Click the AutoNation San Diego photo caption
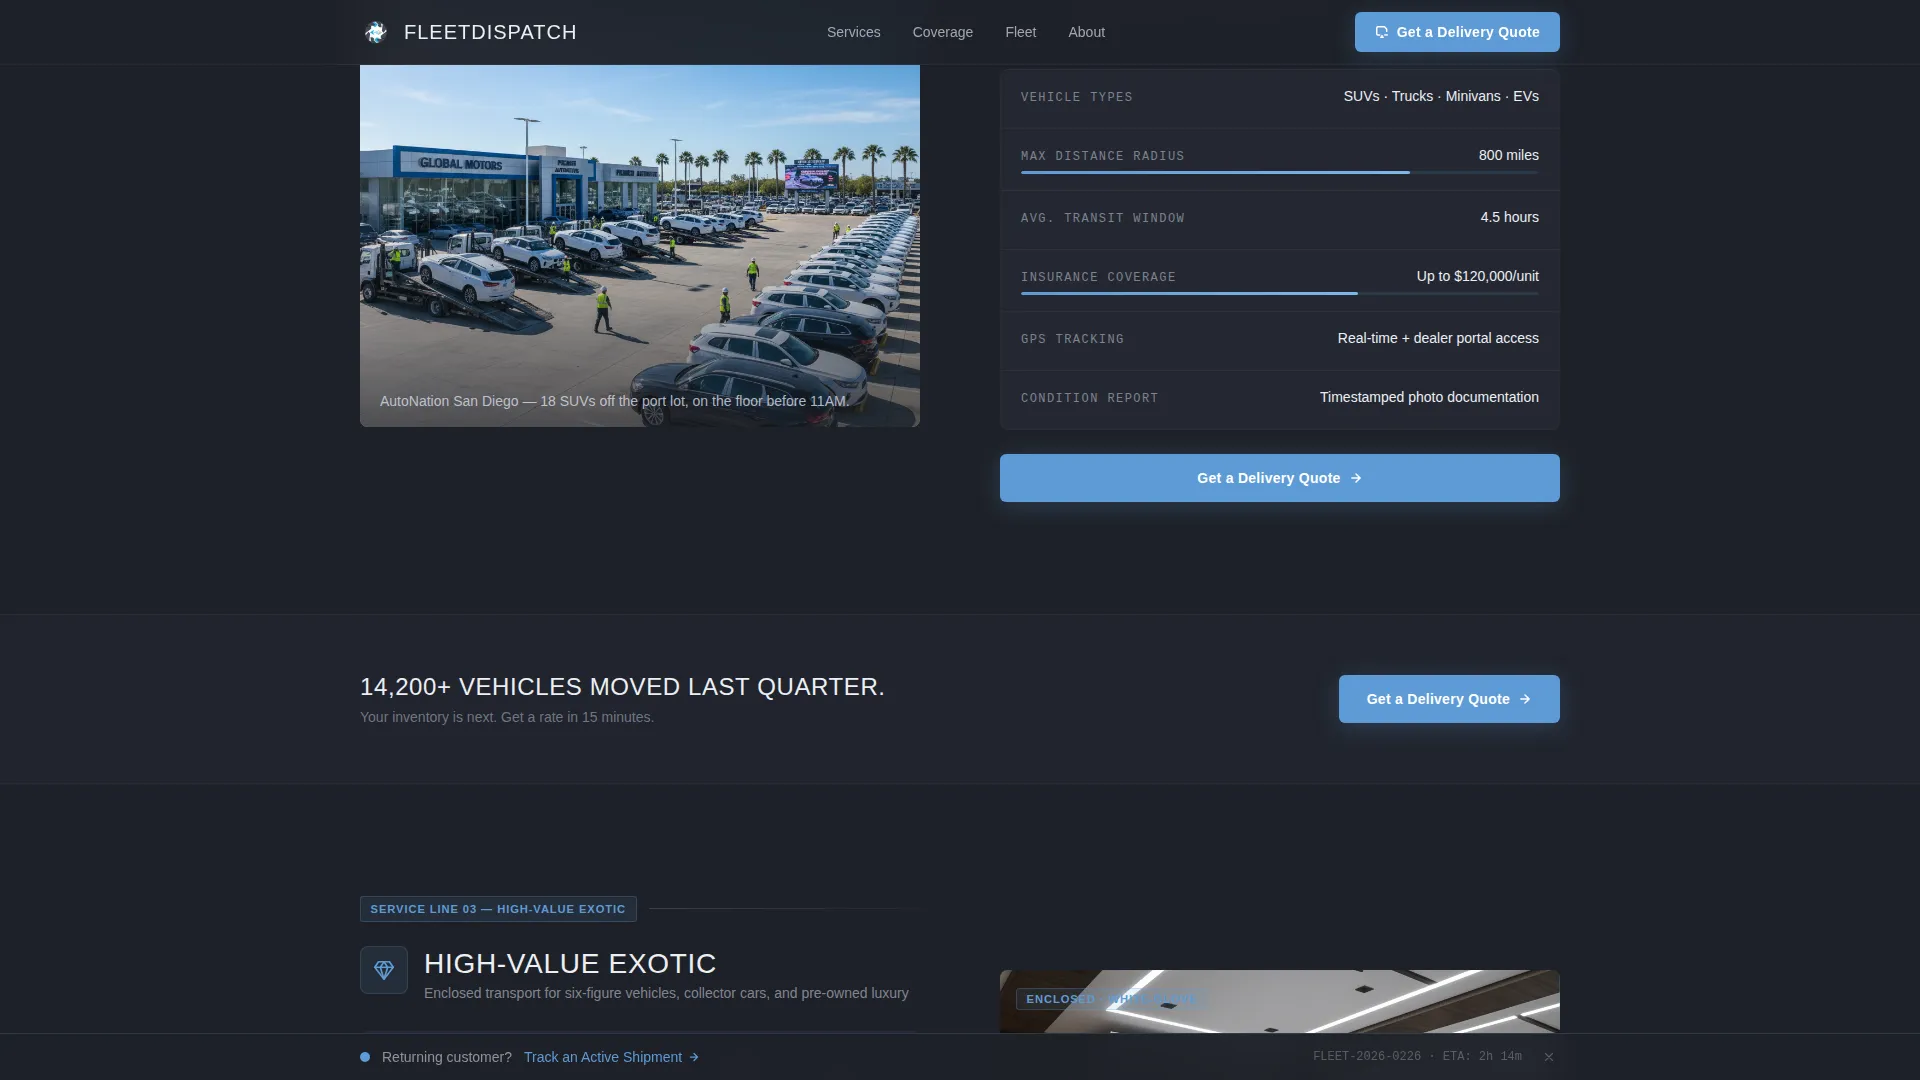1920x1080 pixels. click(614, 401)
